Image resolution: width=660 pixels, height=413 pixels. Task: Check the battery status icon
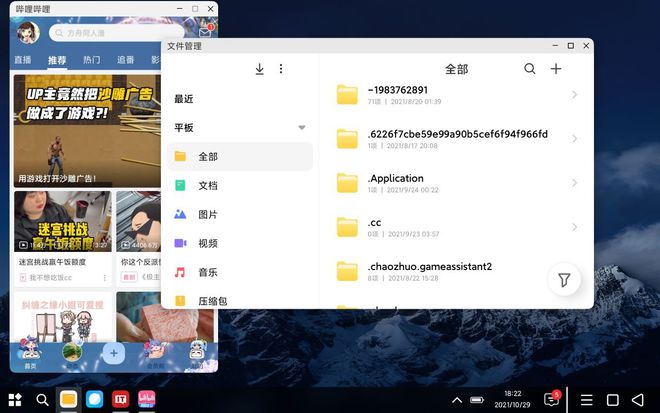(477, 400)
